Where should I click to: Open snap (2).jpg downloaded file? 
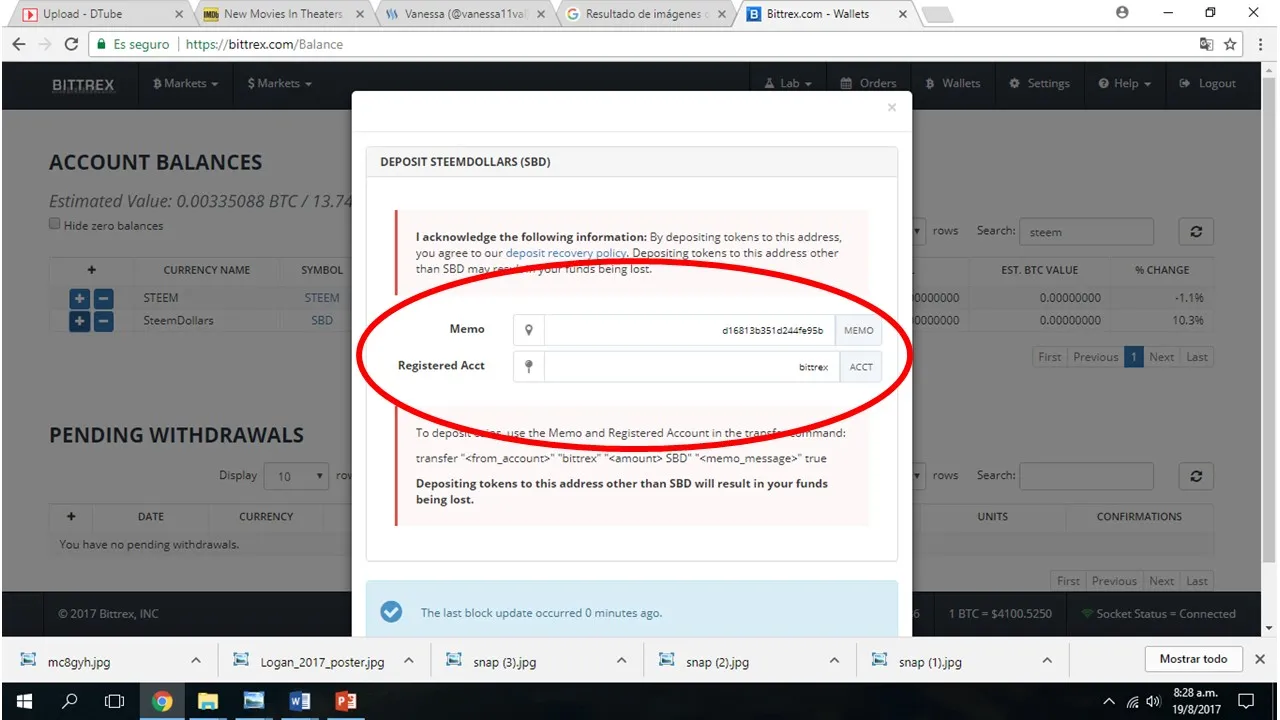tap(718, 661)
